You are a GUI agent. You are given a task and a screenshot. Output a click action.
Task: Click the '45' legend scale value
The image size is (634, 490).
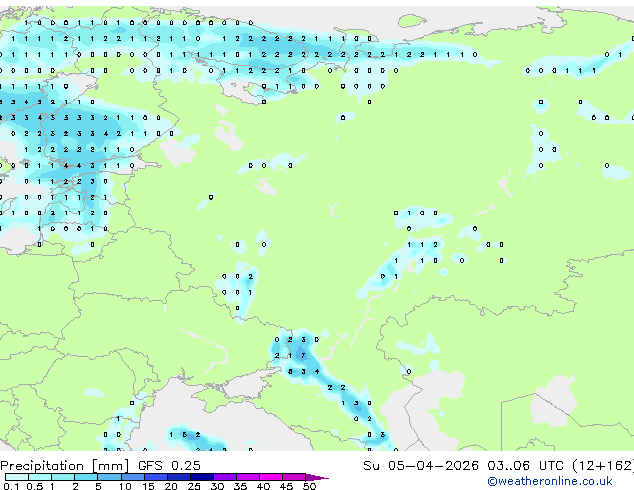(286, 486)
